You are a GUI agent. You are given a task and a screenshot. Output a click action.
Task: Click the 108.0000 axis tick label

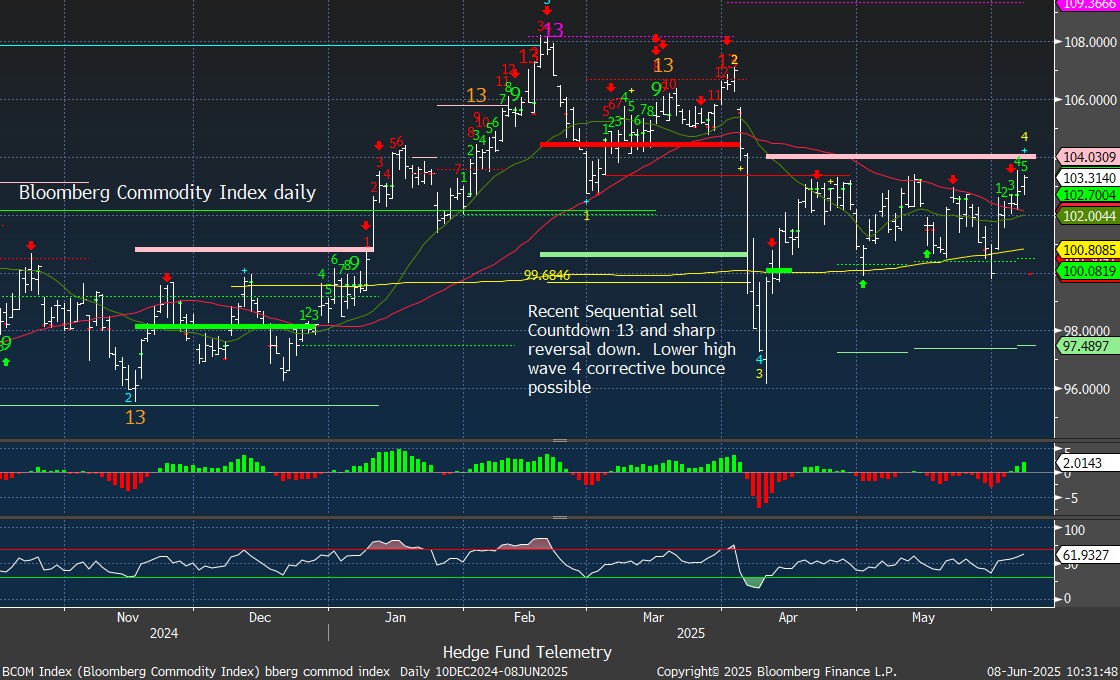pyautogui.click(x=1091, y=42)
